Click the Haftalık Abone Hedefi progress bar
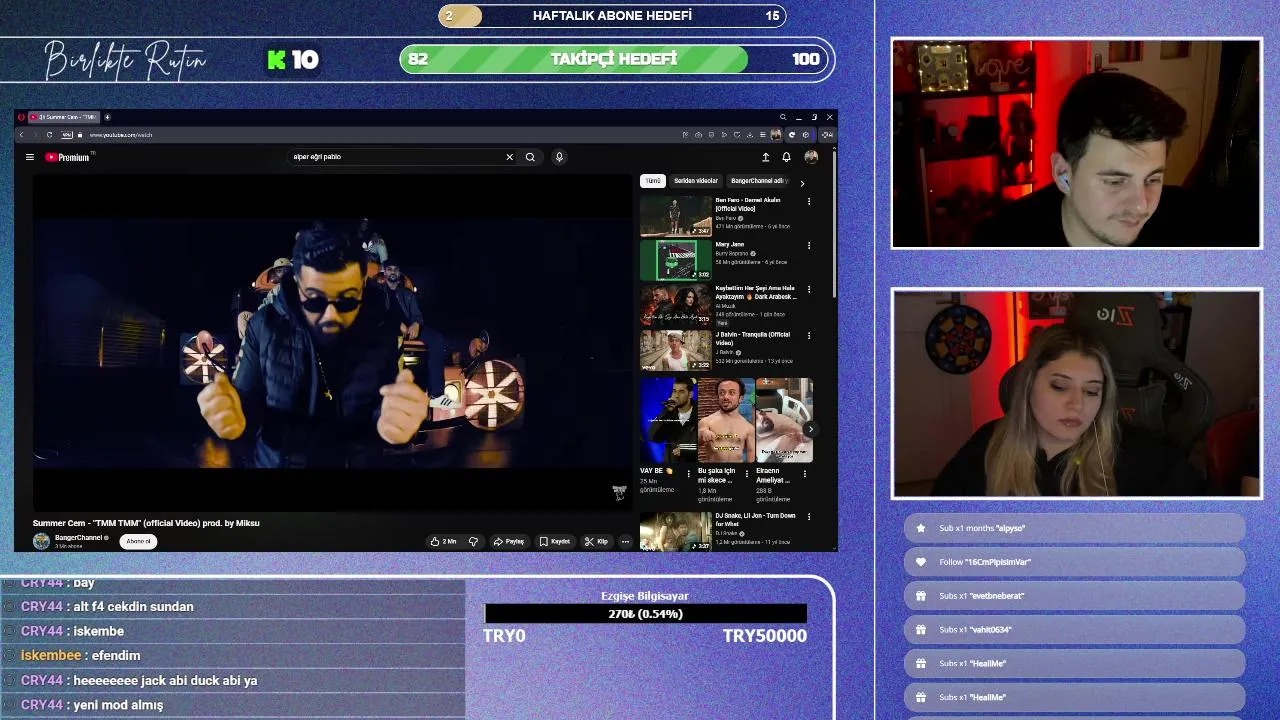The width and height of the screenshot is (1280, 720). point(612,16)
